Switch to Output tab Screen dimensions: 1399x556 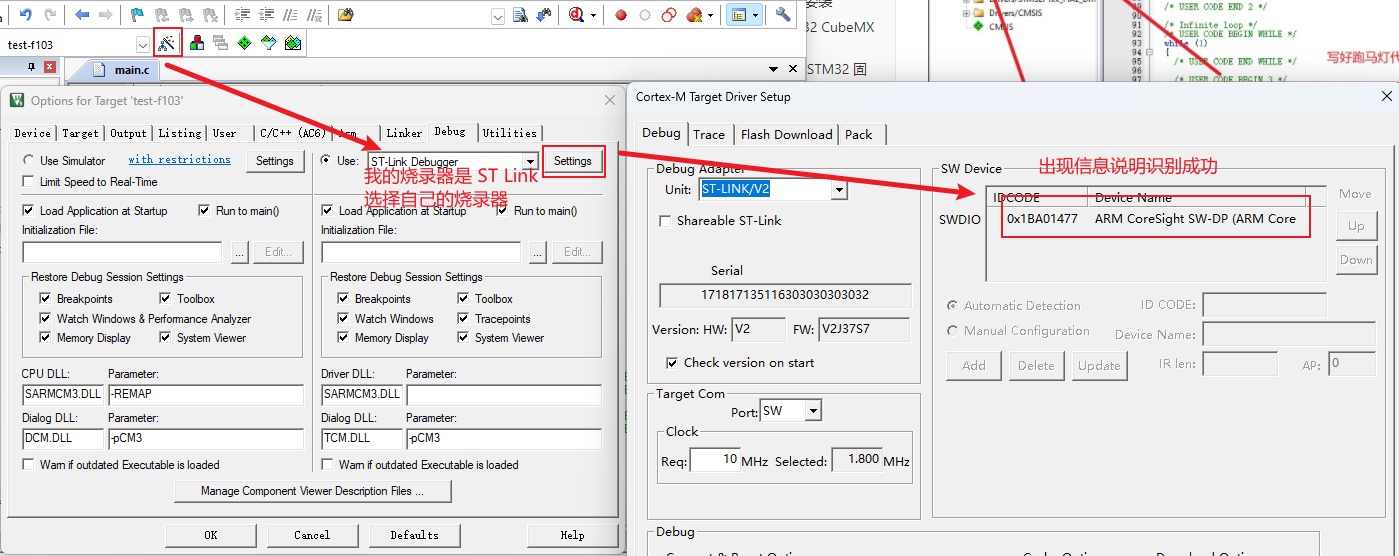(x=128, y=133)
